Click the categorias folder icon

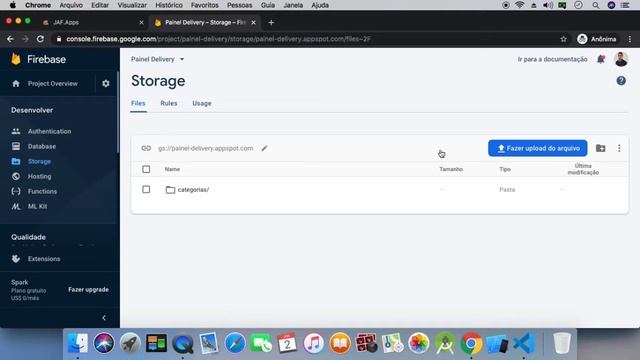coord(170,189)
